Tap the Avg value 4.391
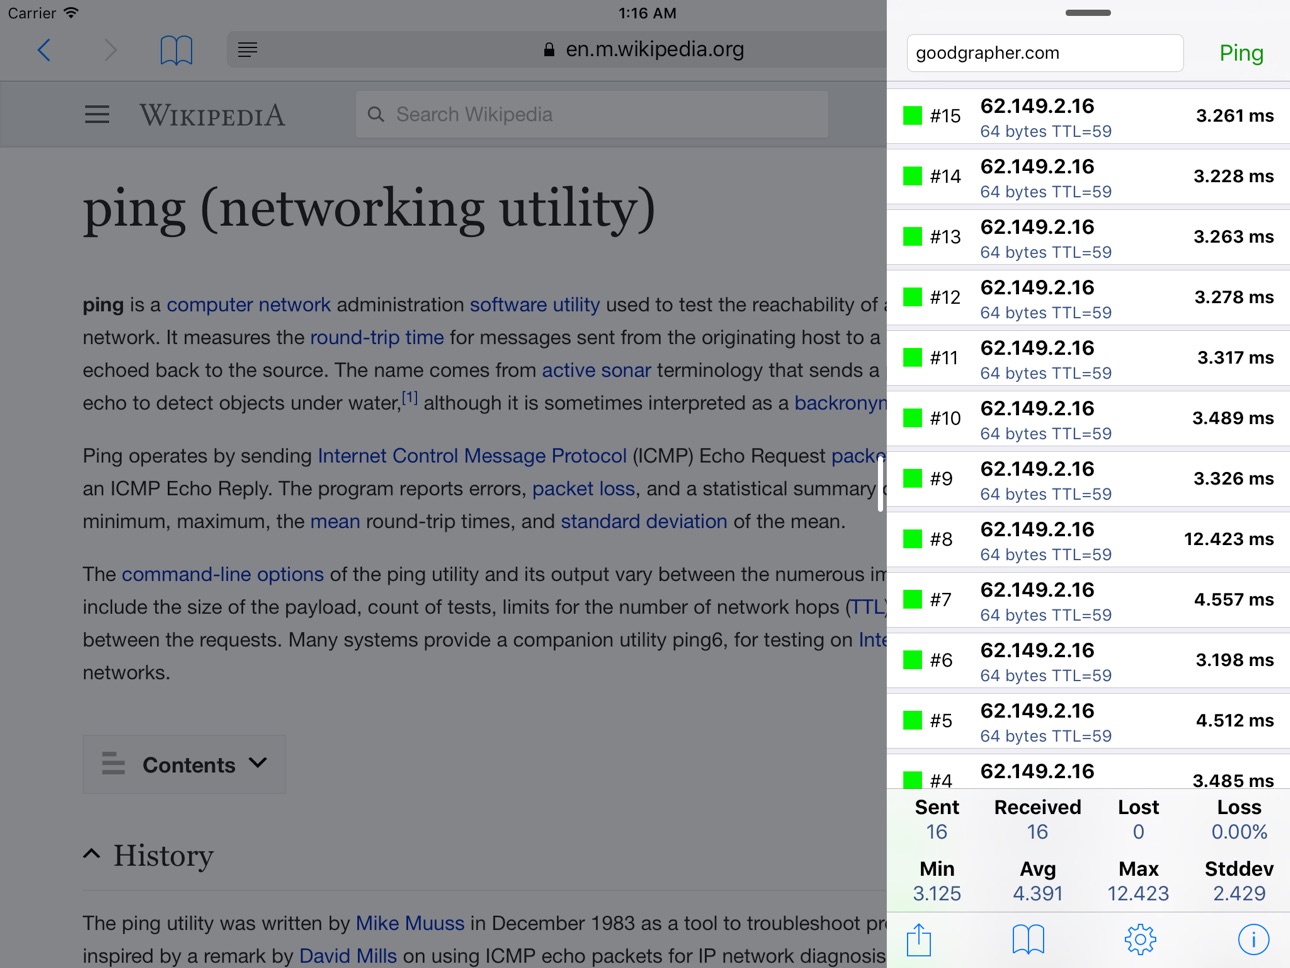Screen dimensions: 1290x968 point(1038,894)
